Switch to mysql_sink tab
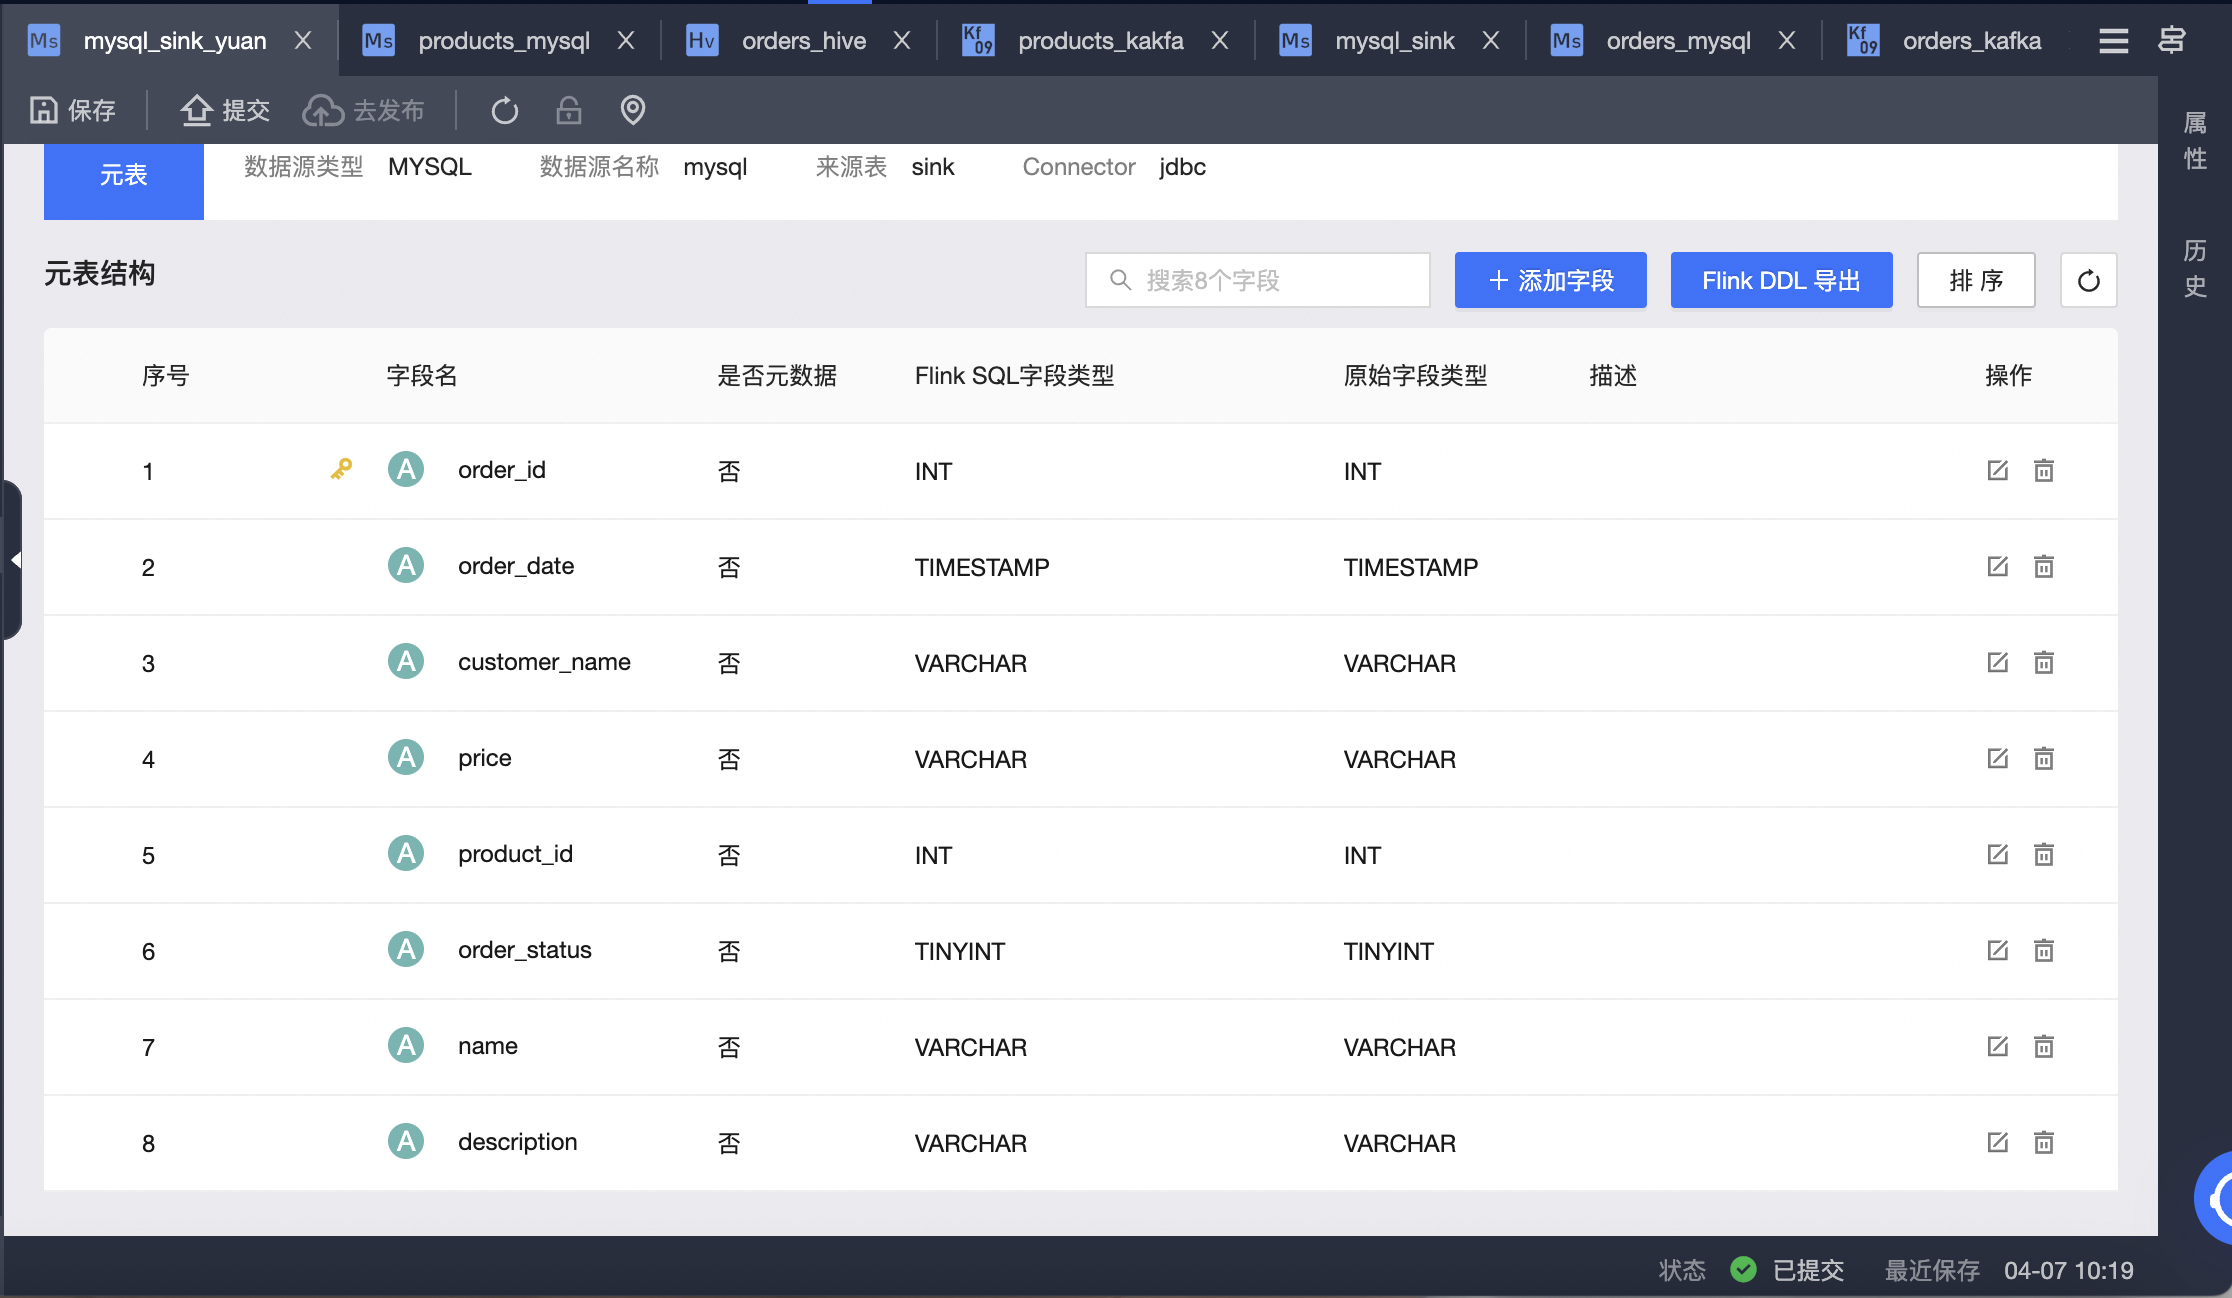The width and height of the screenshot is (2232, 1298). pos(1394,41)
